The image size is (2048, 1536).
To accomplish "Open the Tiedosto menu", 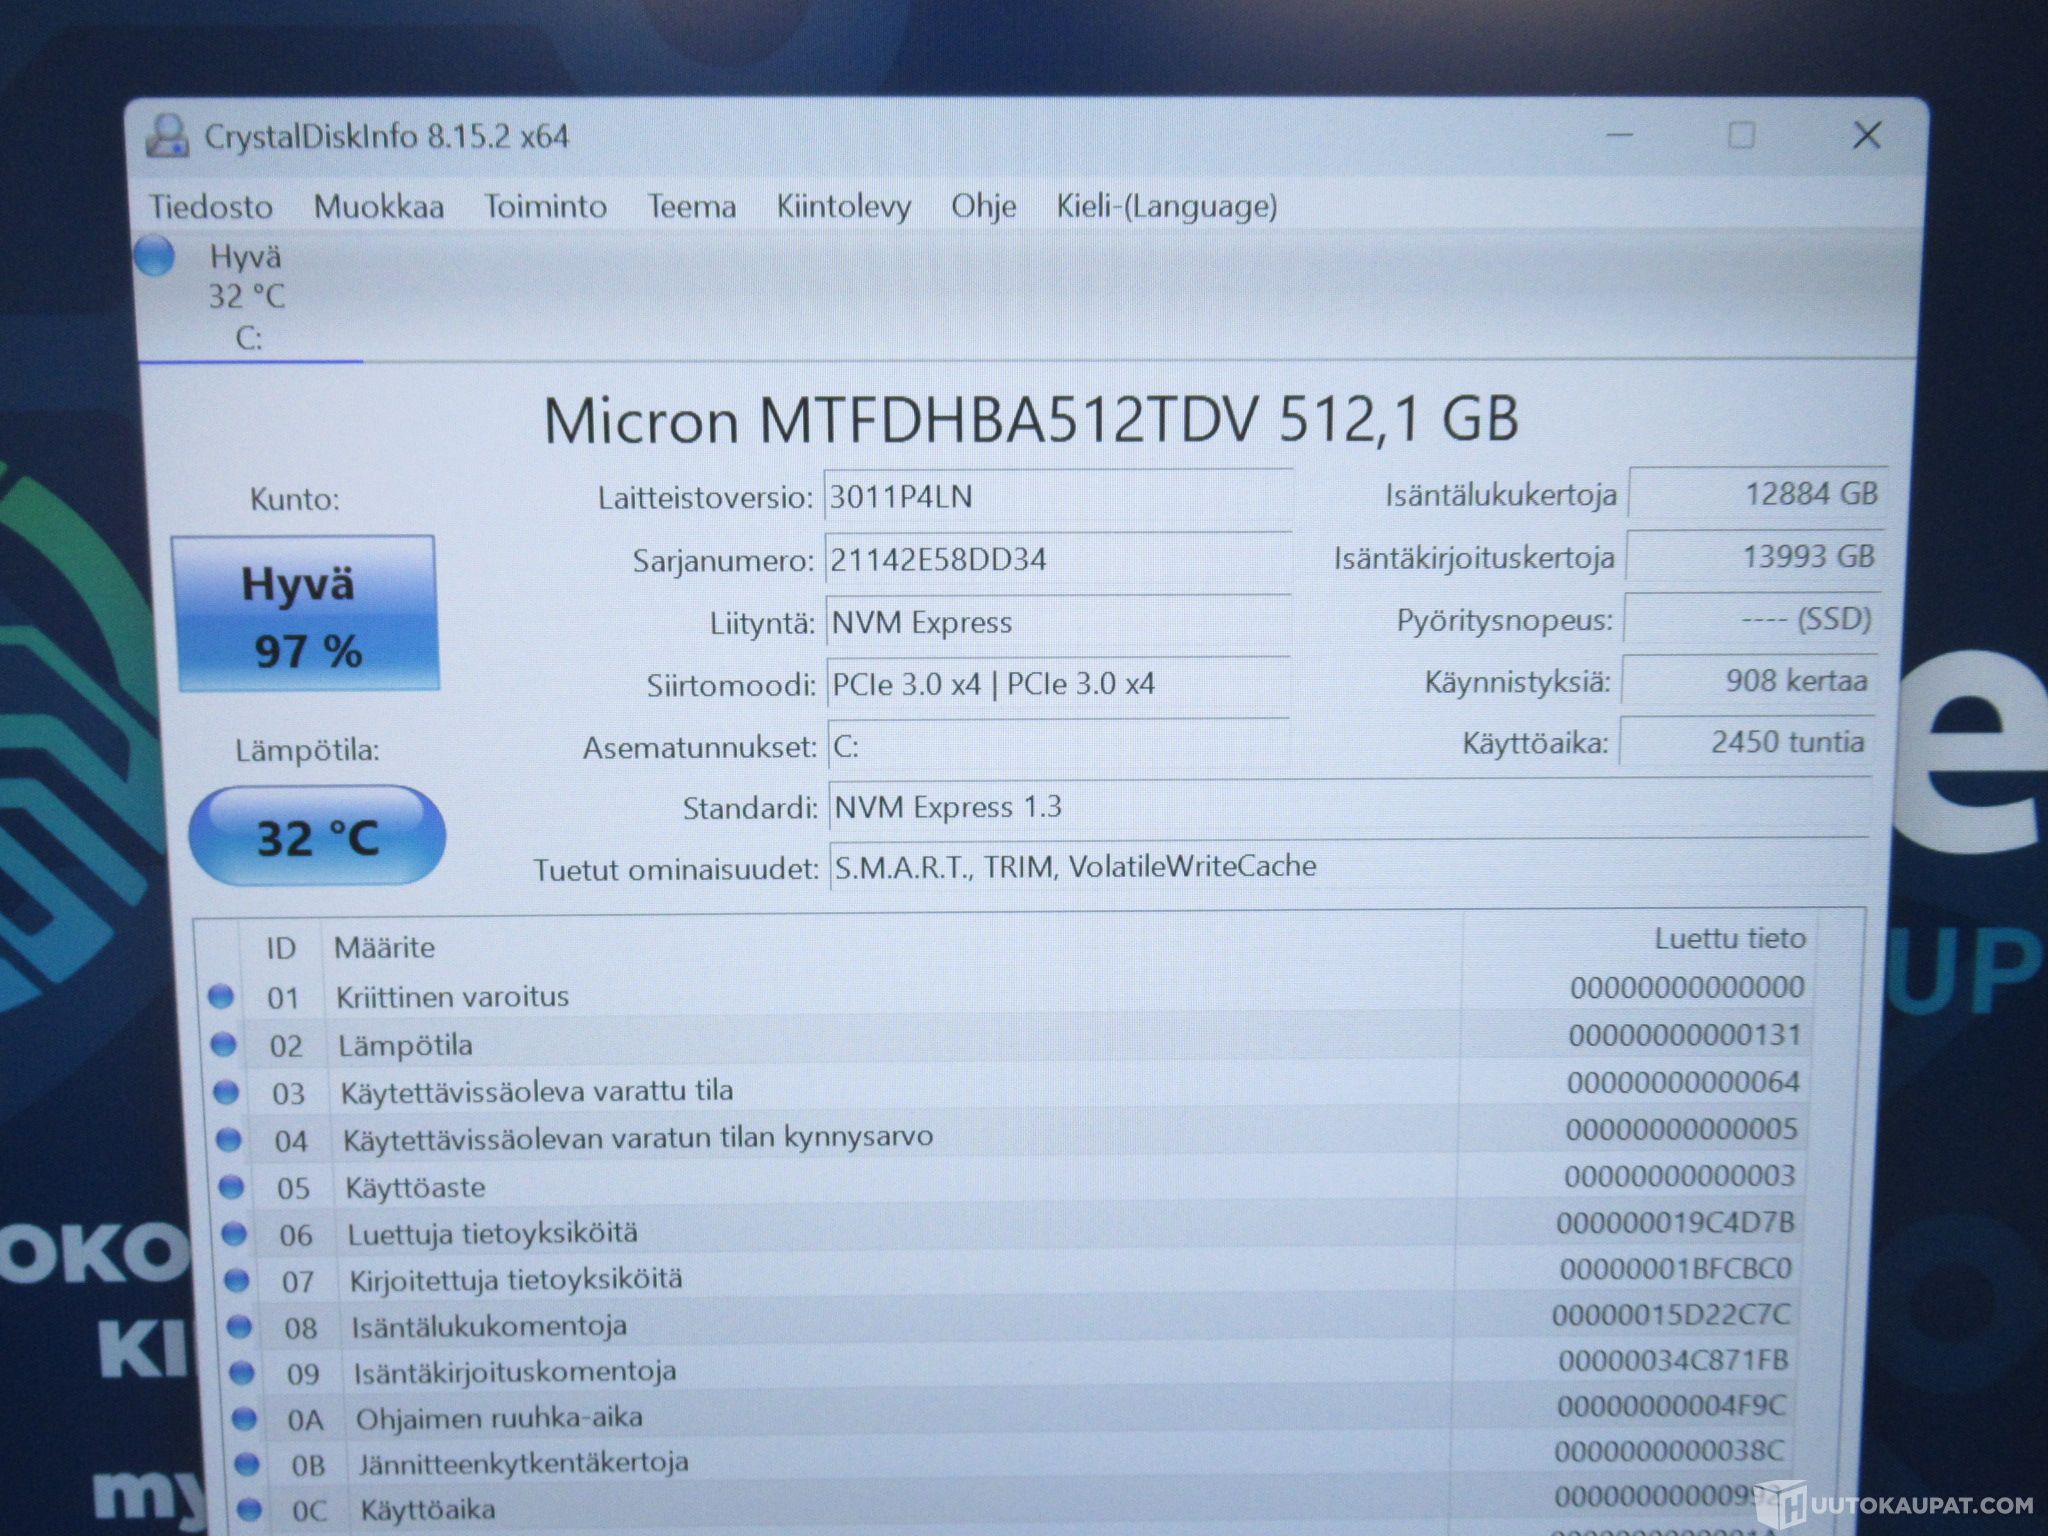I will coord(211,207).
